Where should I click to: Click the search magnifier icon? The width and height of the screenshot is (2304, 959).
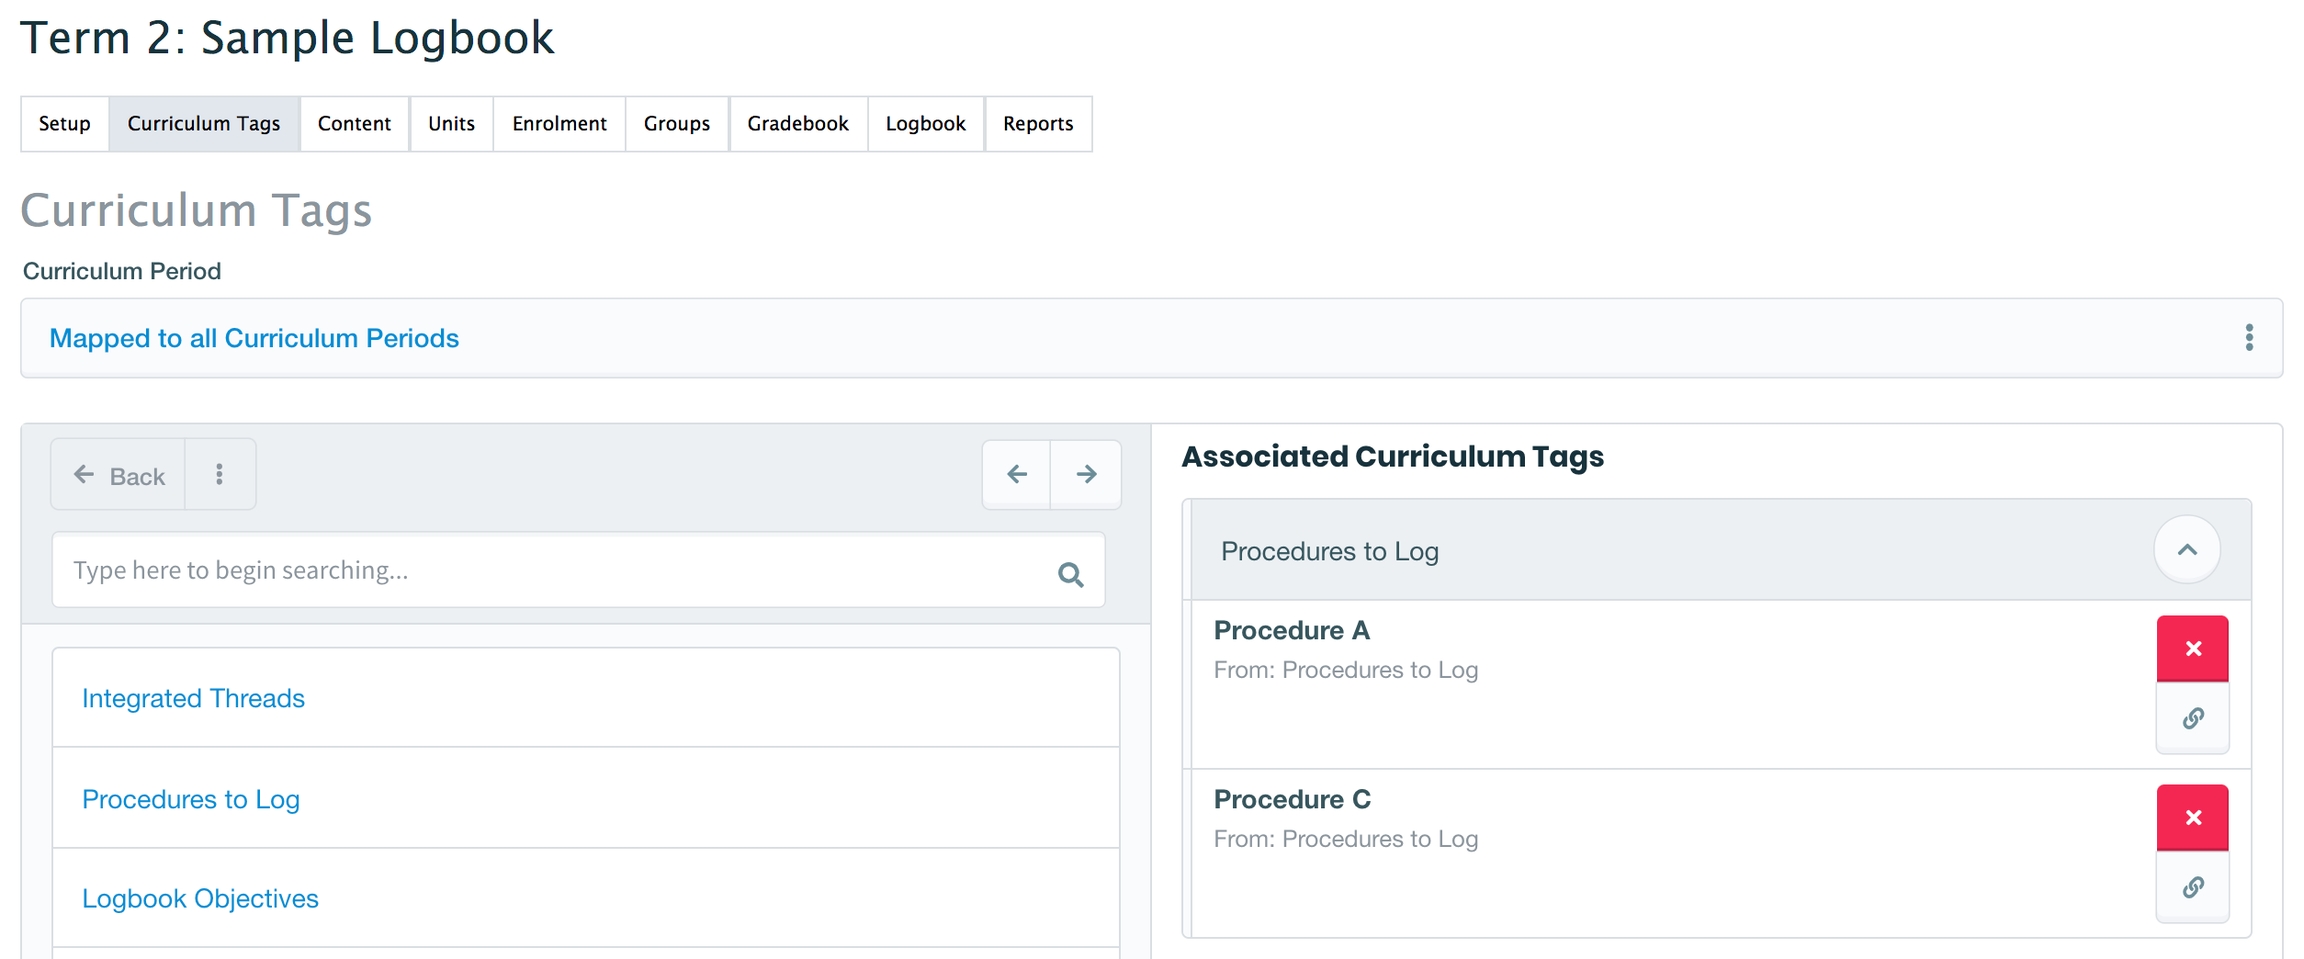[1070, 574]
